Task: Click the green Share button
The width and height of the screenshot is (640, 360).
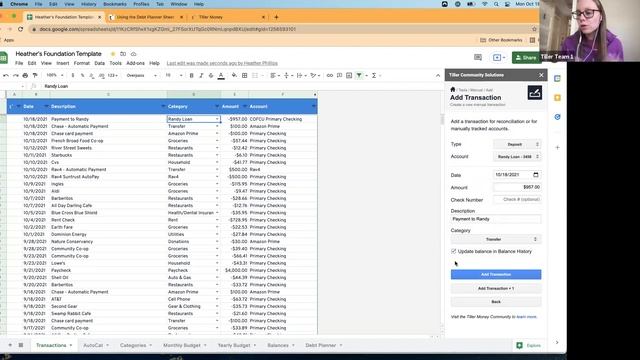Action: pyautogui.click(x=527, y=58)
